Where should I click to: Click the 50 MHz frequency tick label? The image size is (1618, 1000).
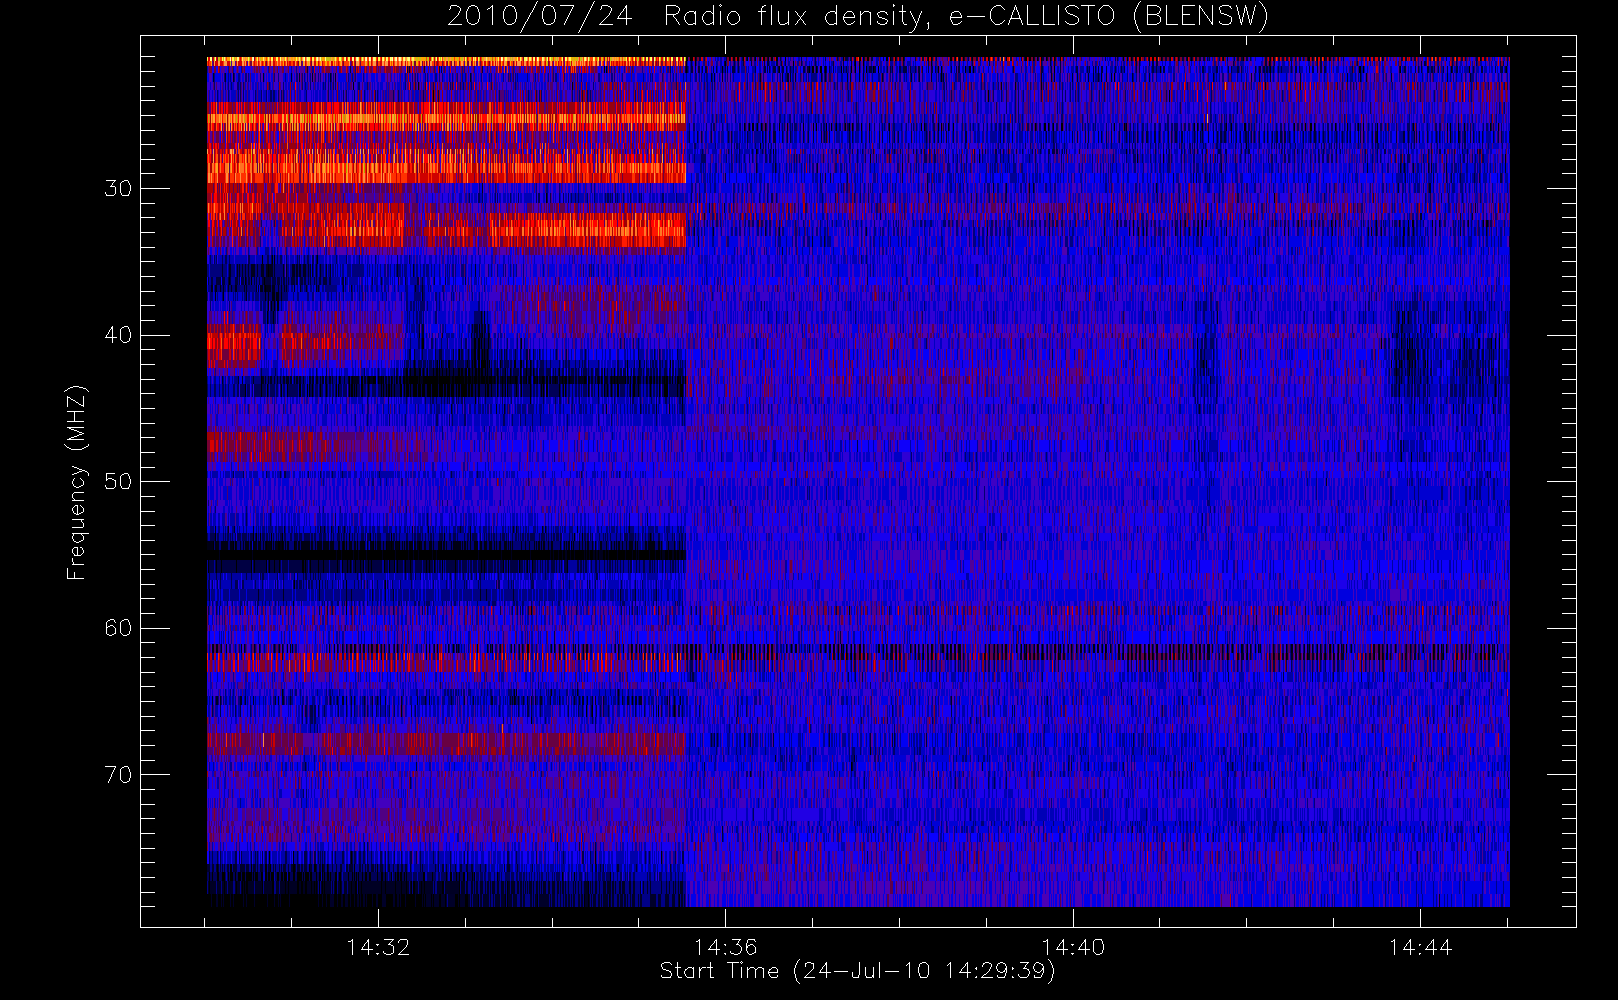point(118,481)
